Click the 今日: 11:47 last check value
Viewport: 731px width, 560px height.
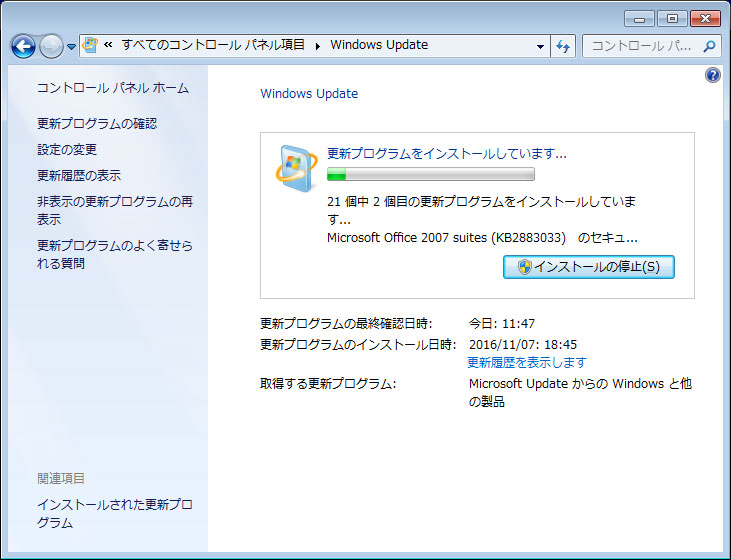point(502,324)
